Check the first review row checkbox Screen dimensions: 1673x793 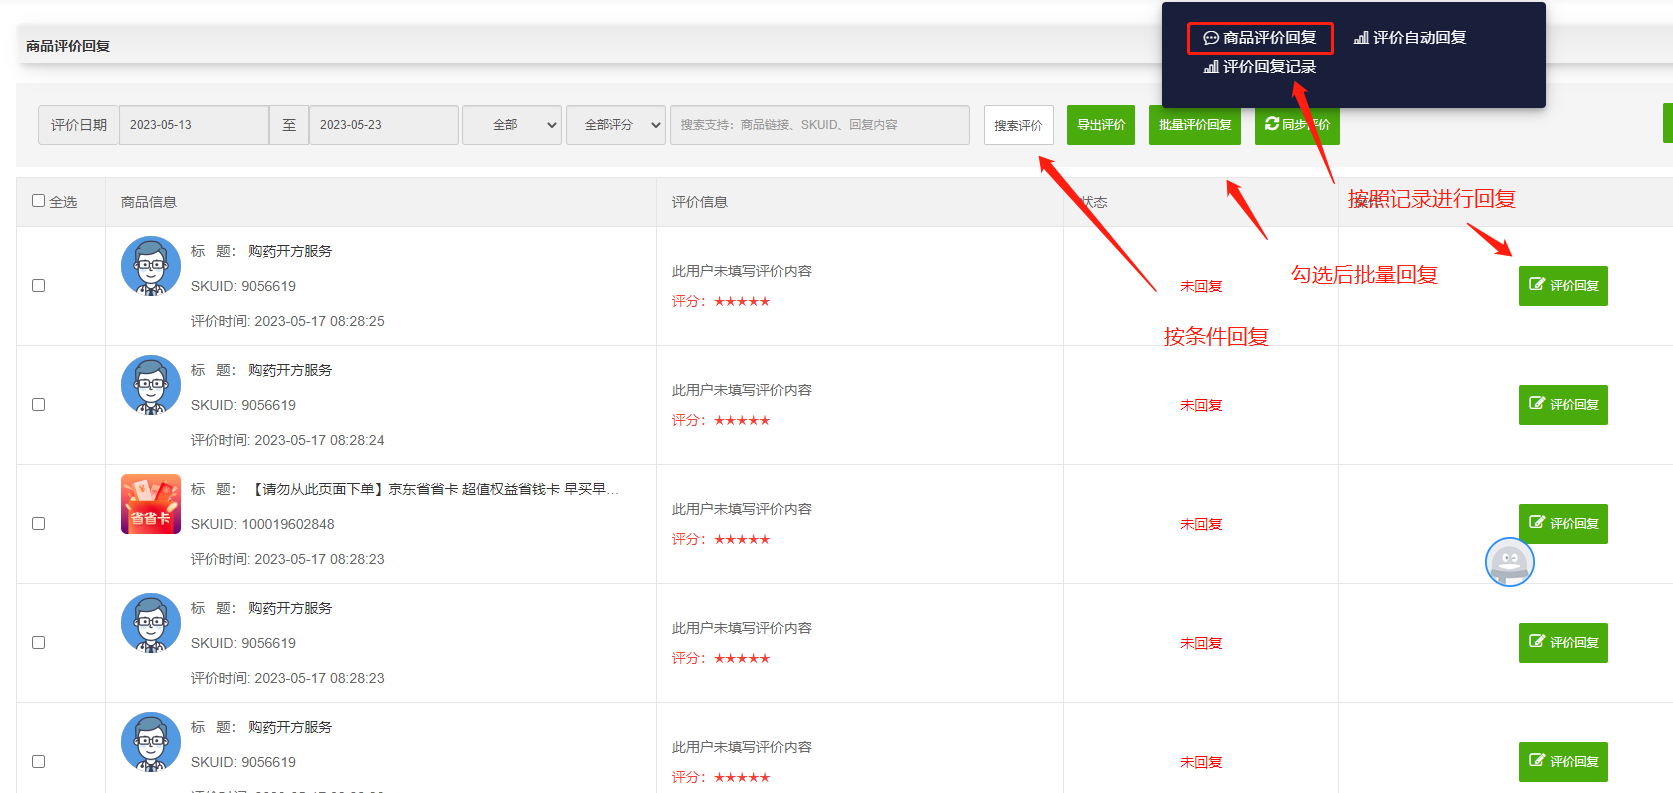coord(39,286)
